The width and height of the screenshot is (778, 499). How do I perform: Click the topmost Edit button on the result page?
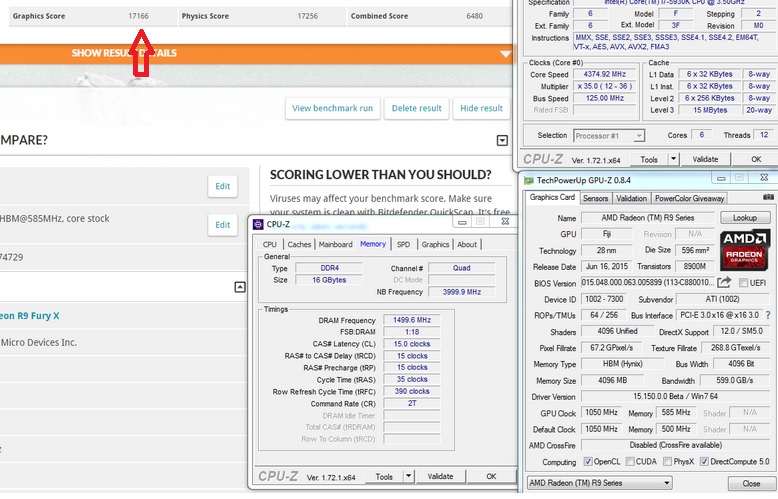pos(222,187)
